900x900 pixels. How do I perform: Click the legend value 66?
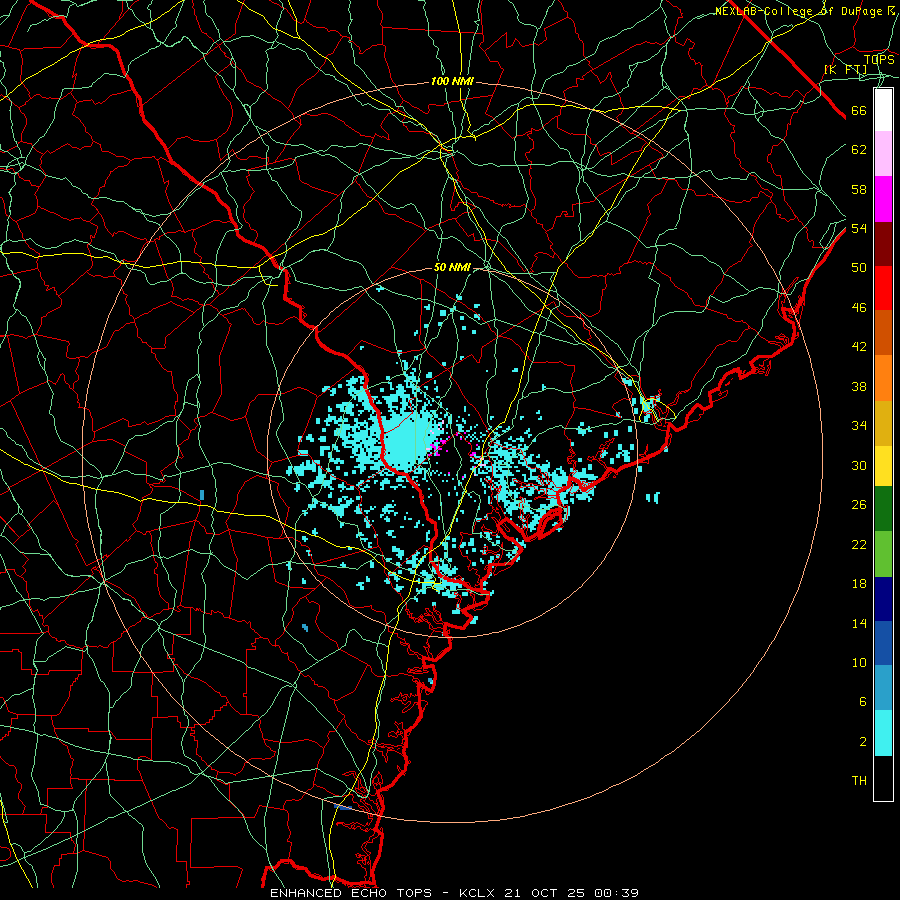pos(859,111)
